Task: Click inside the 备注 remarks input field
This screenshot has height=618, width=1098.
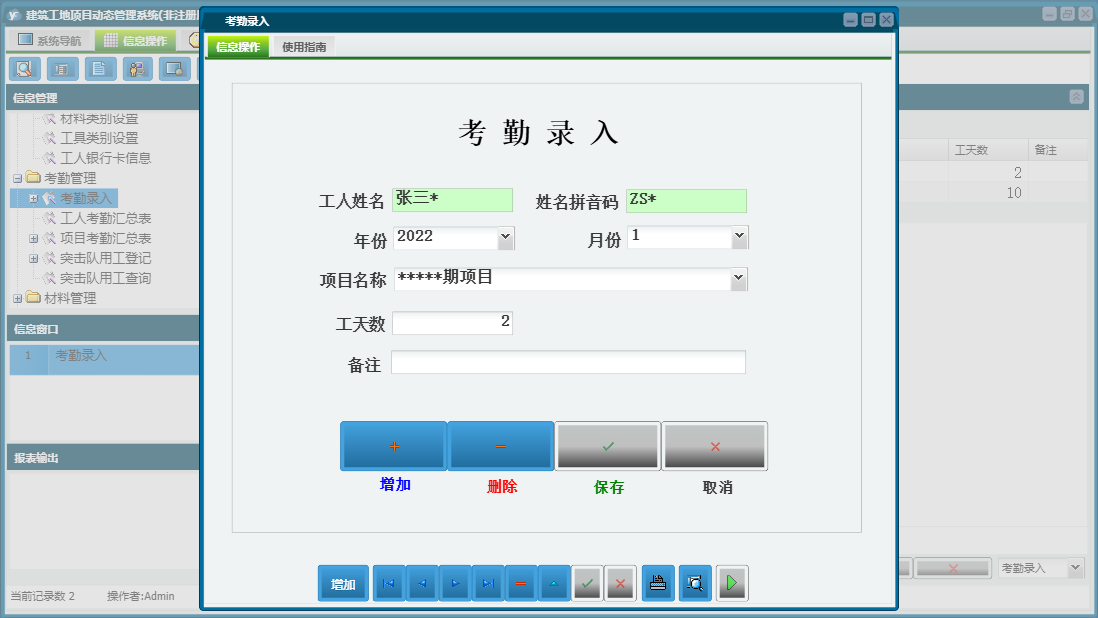Action: (x=568, y=363)
